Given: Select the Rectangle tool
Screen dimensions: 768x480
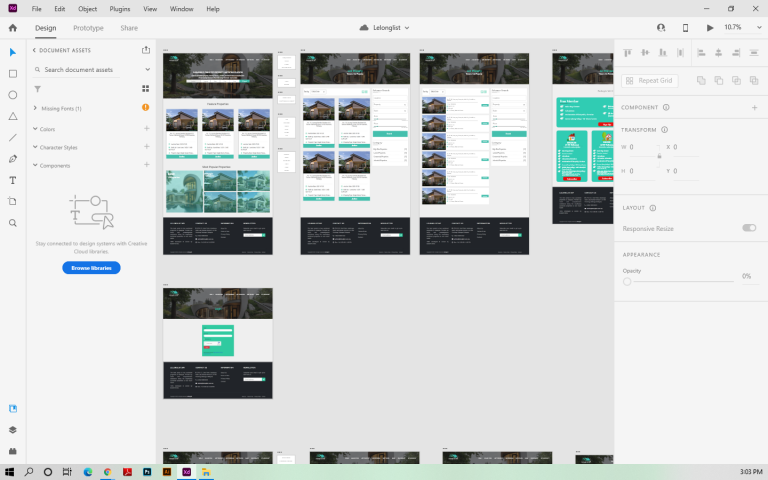Looking at the screenshot, I should coord(13,73).
